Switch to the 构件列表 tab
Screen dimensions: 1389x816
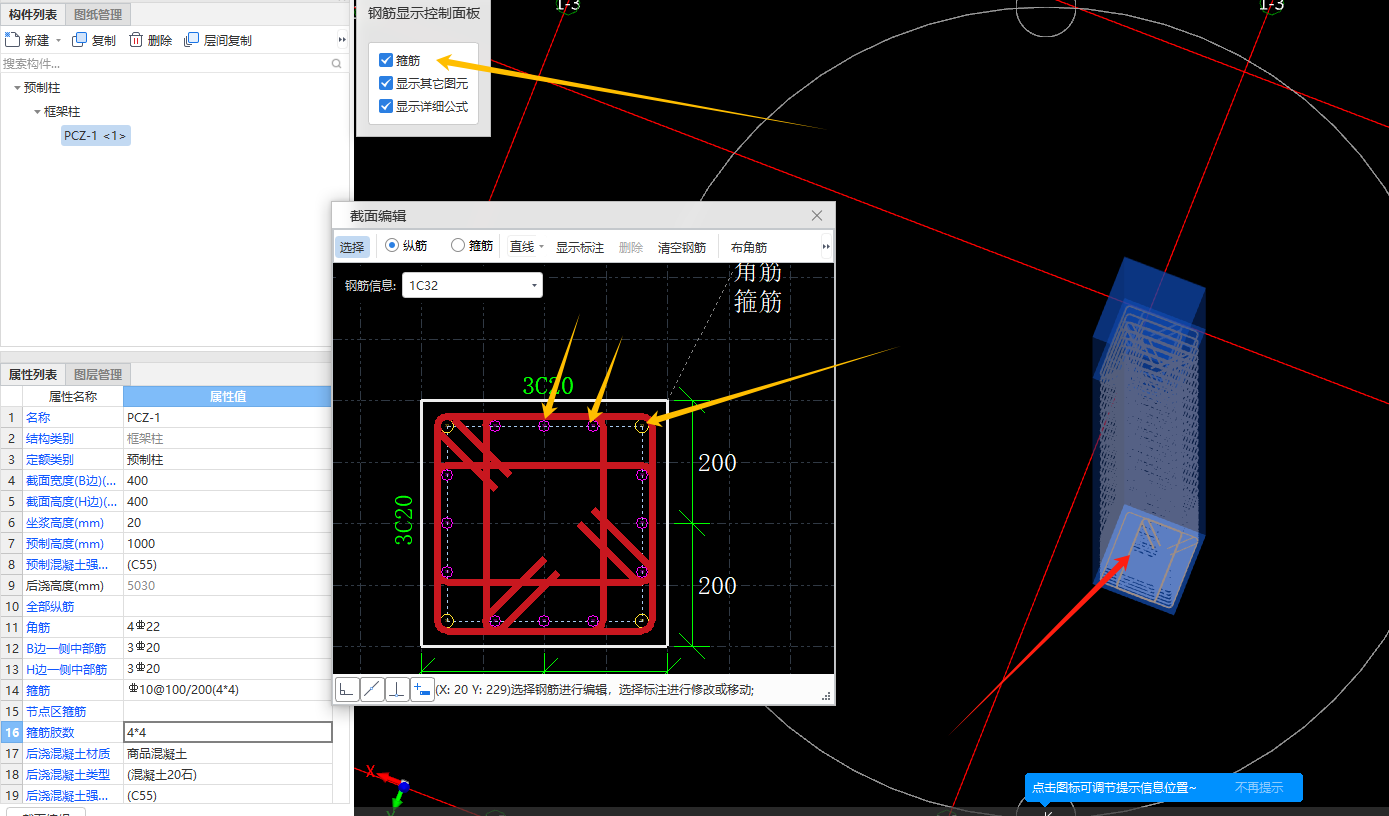coord(33,14)
